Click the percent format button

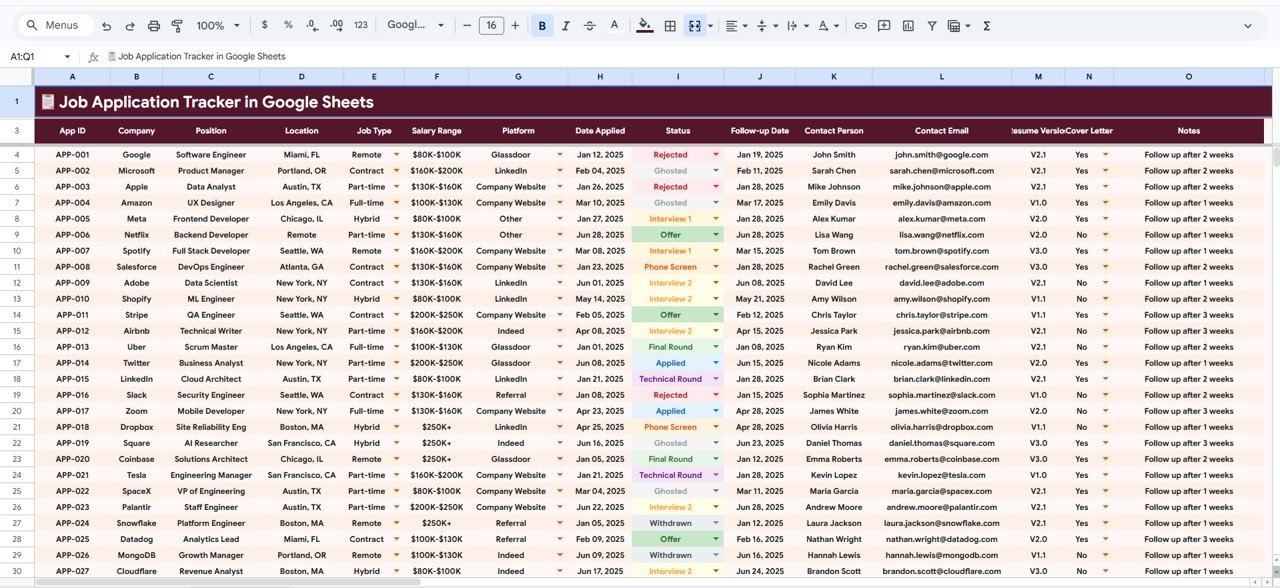pyautogui.click(x=288, y=24)
